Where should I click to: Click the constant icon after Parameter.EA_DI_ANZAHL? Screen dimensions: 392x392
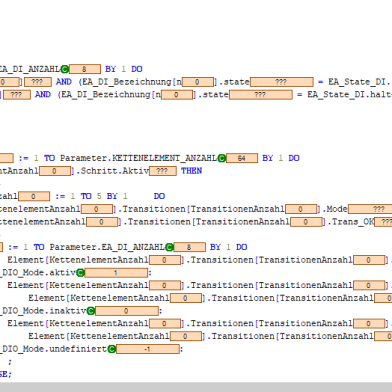(169, 247)
